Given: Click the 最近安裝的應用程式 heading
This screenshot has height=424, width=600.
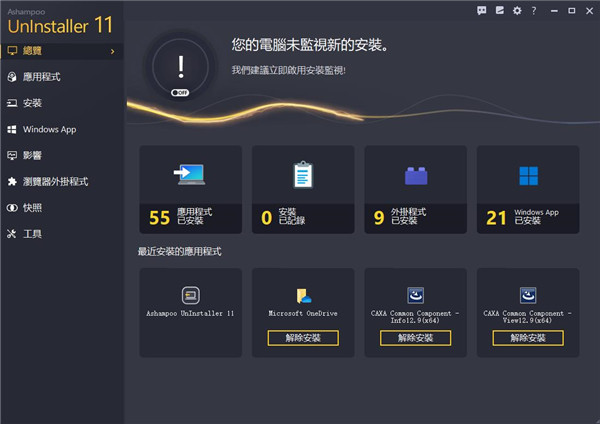Looking at the screenshot, I should (179, 251).
